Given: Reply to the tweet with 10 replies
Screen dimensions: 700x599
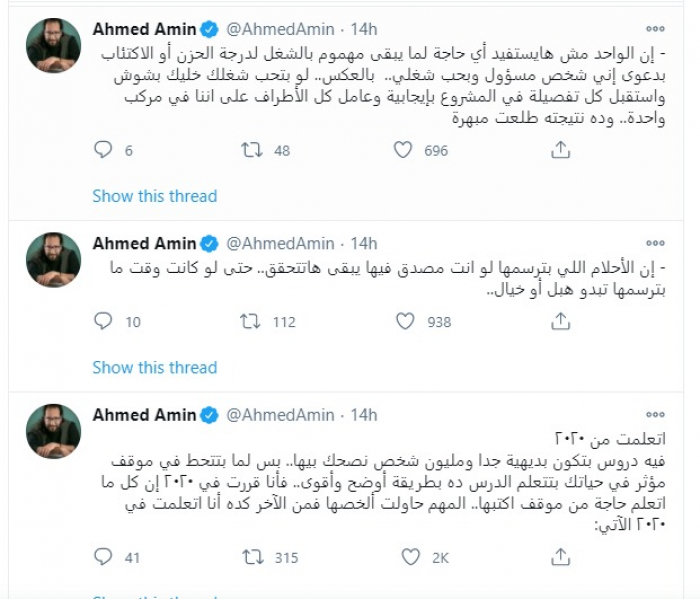Looking at the screenshot, I should (103, 321).
